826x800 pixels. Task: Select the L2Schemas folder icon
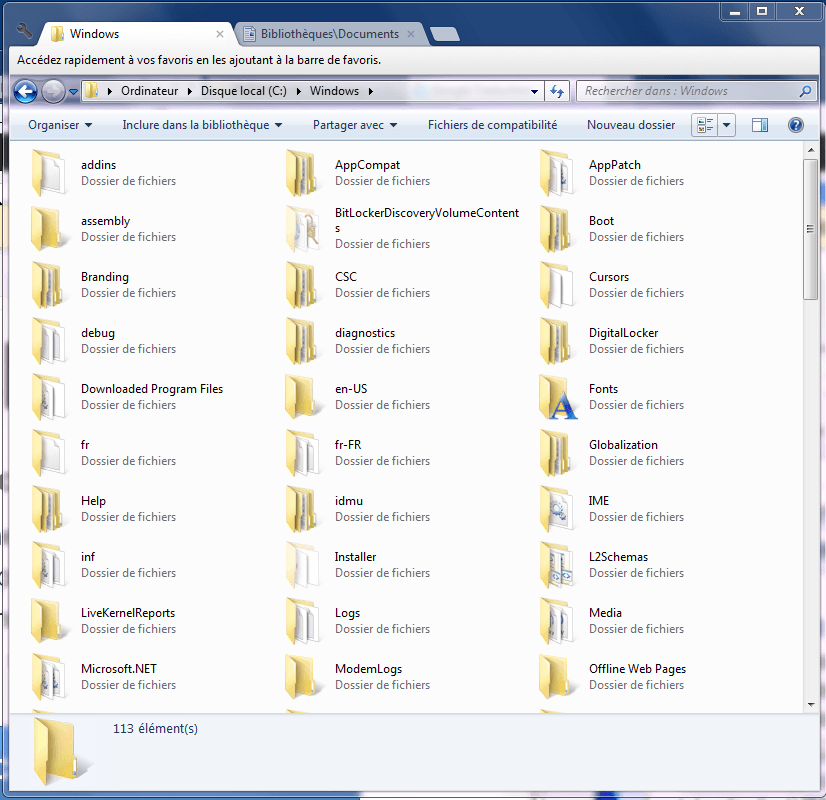coord(557,565)
